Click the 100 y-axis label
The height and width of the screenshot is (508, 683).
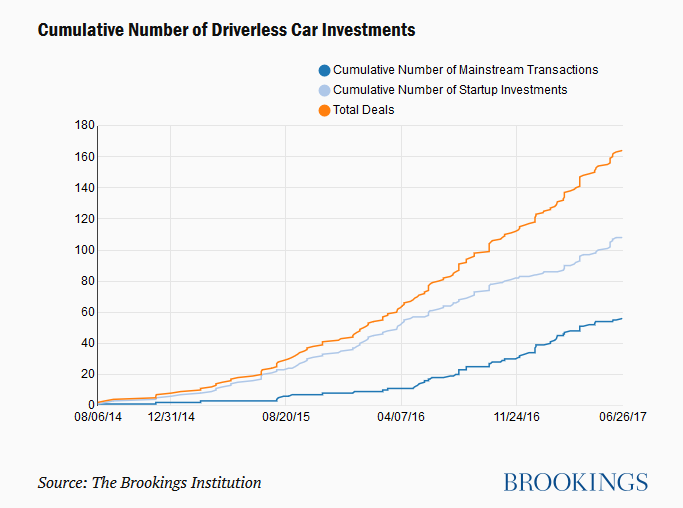click(84, 250)
